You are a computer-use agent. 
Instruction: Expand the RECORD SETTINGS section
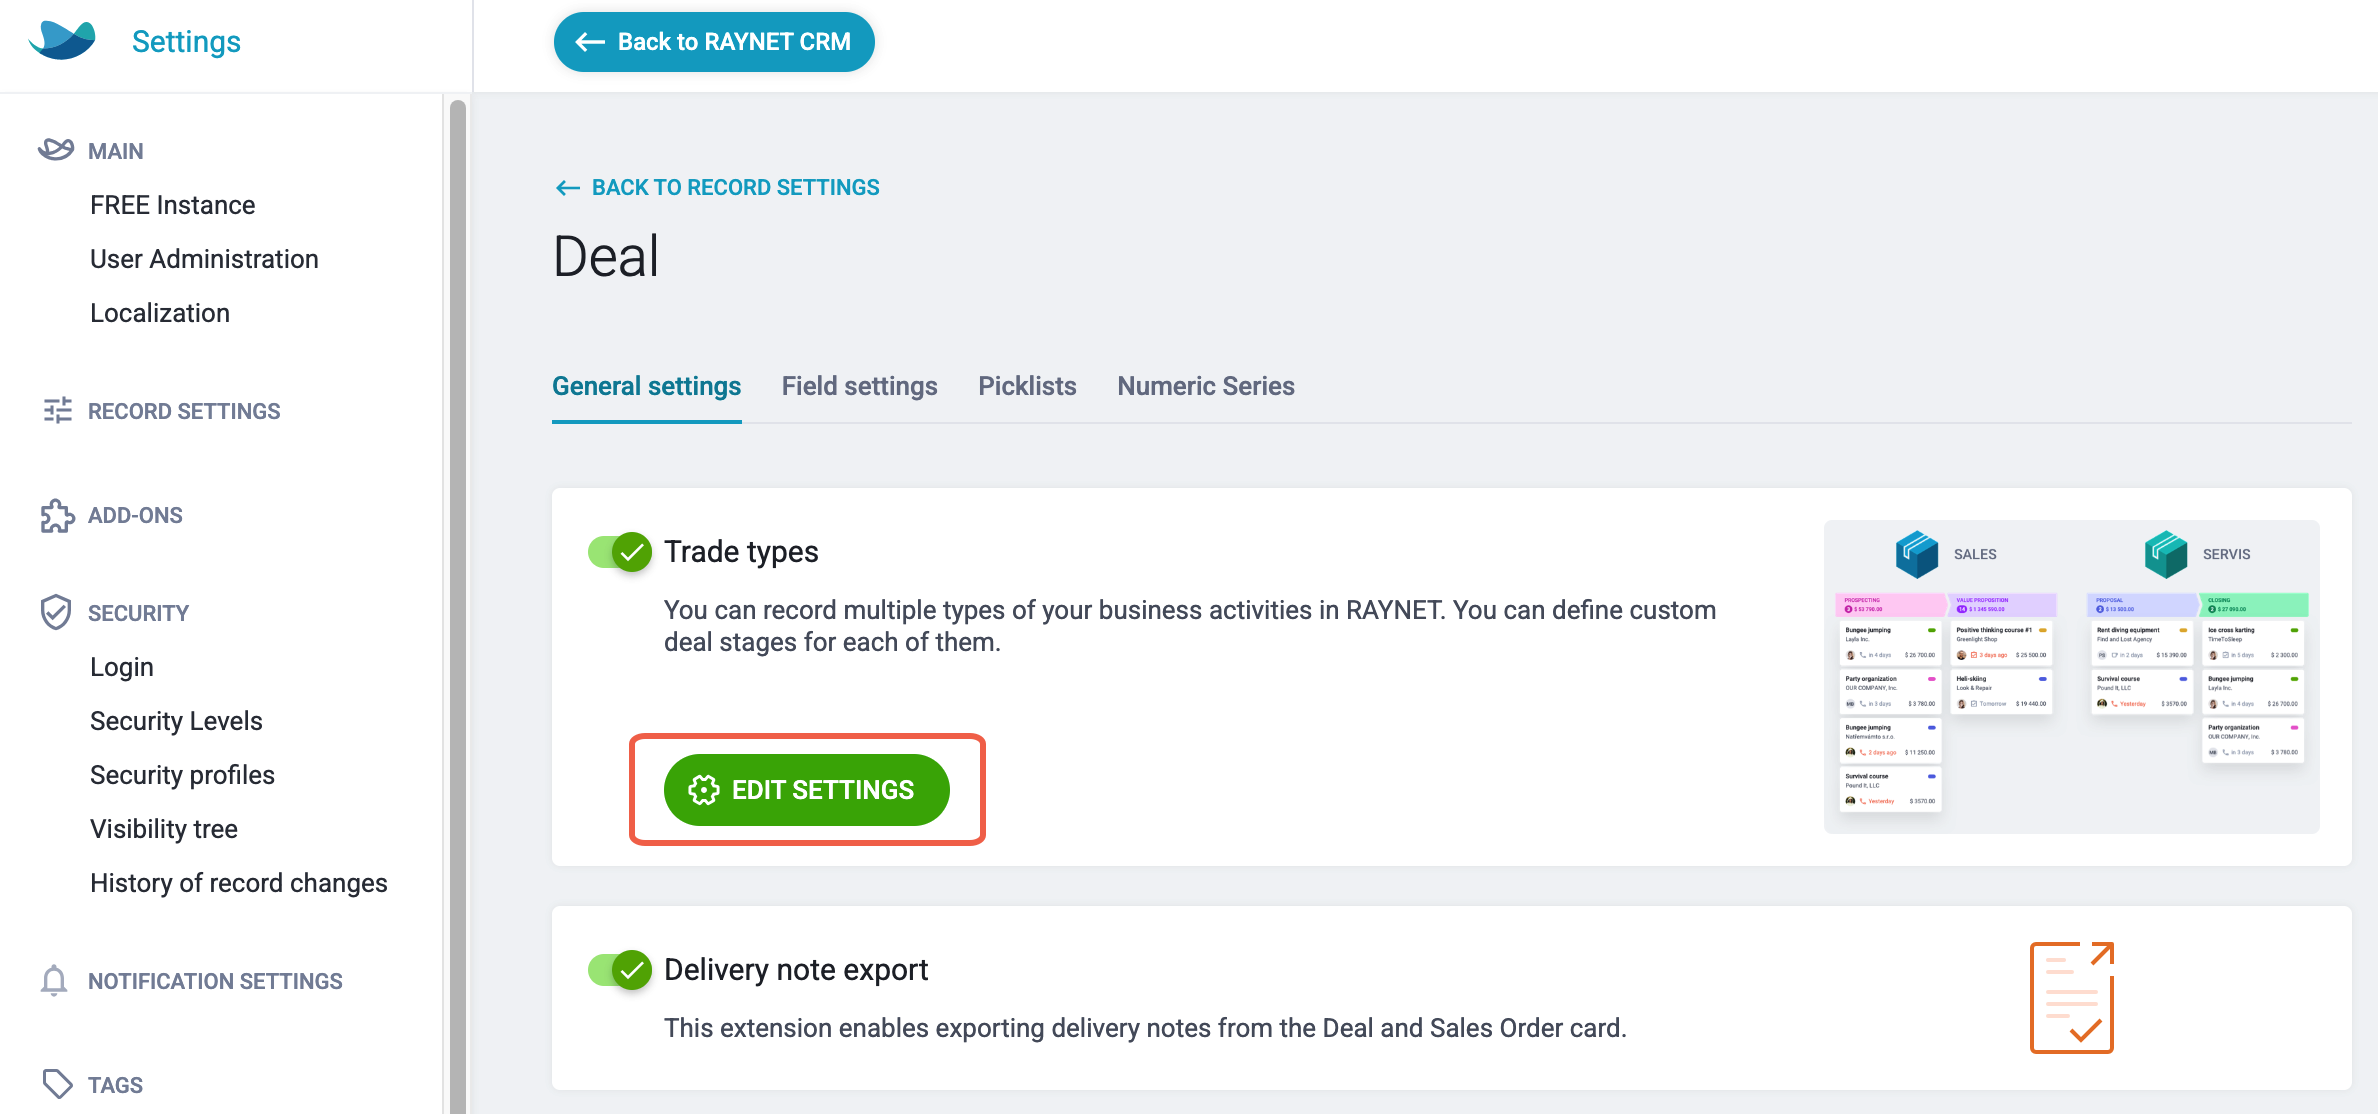(x=184, y=411)
